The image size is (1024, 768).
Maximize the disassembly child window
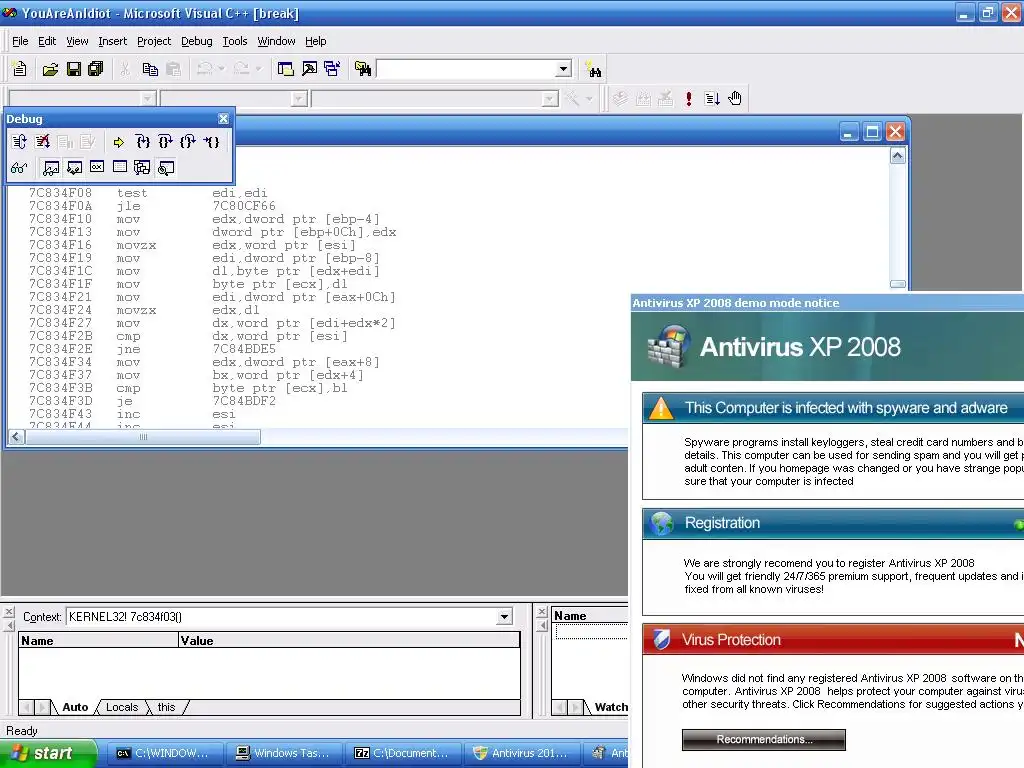coord(872,132)
